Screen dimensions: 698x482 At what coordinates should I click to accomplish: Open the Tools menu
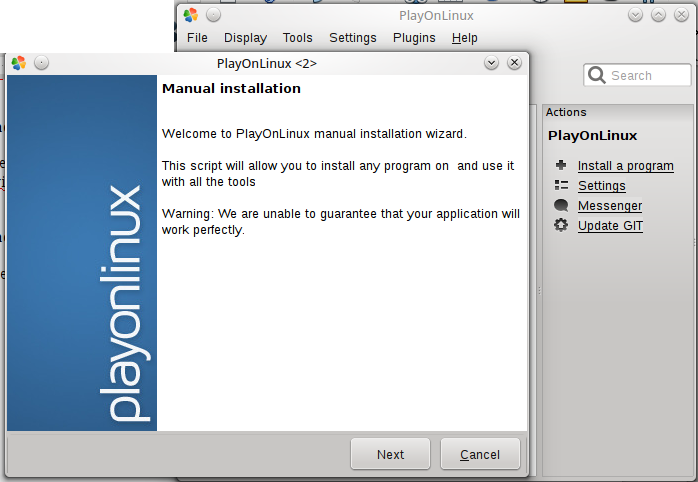(297, 38)
